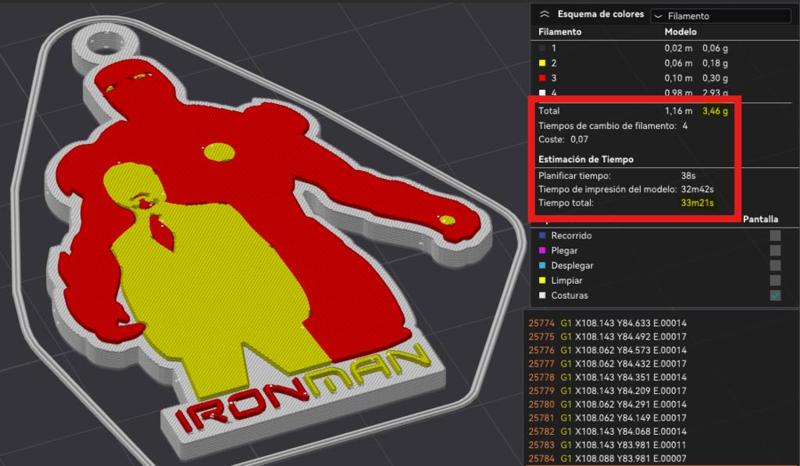Select G-code line 25783
800x466 pixels.
tap(607, 445)
